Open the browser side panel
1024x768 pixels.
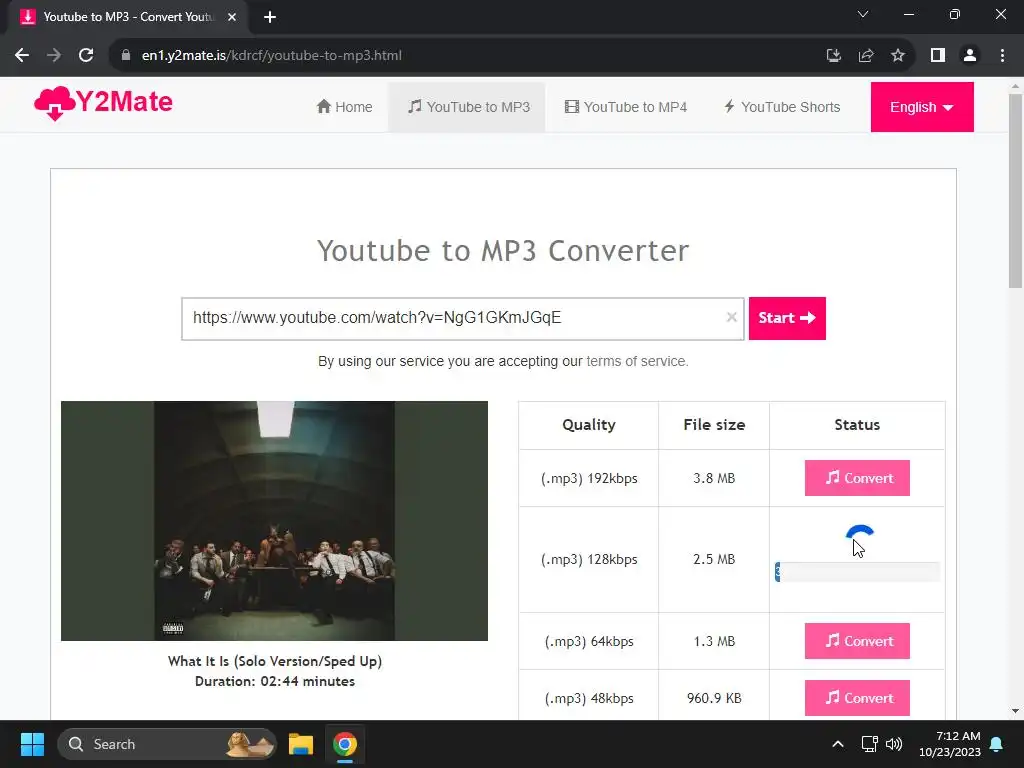coord(938,56)
